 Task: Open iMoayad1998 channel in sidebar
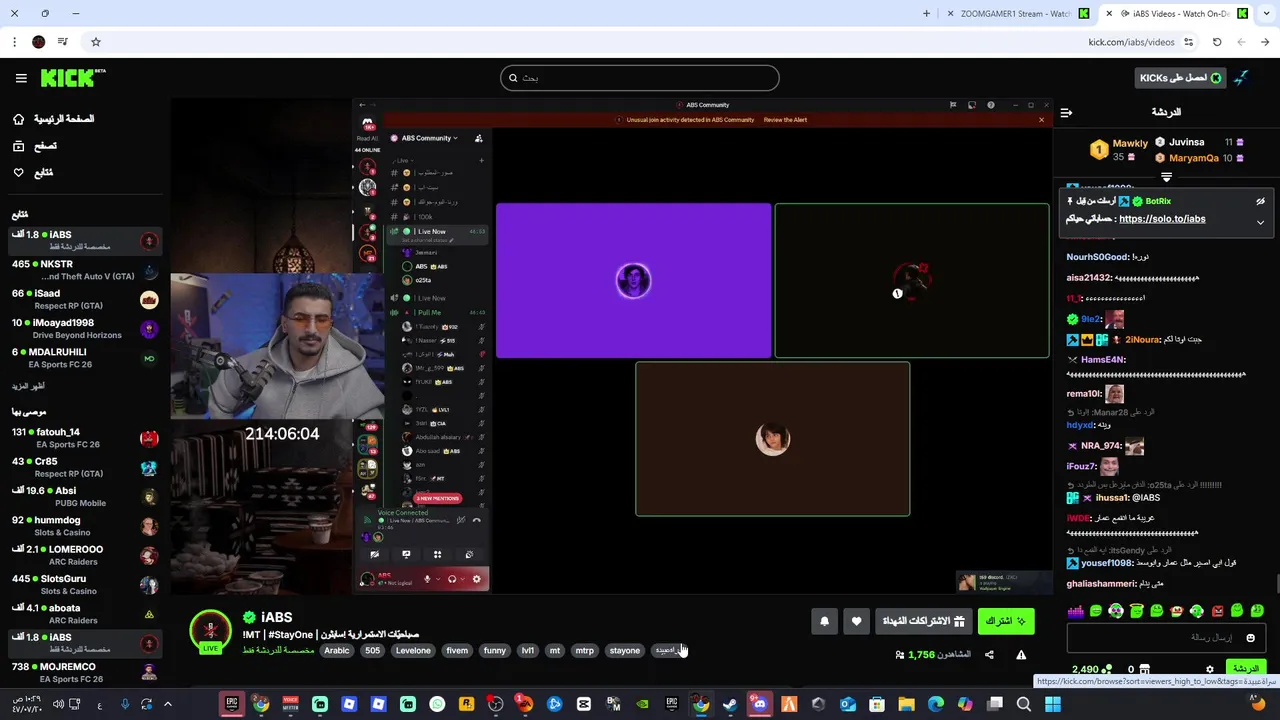tap(84, 329)
